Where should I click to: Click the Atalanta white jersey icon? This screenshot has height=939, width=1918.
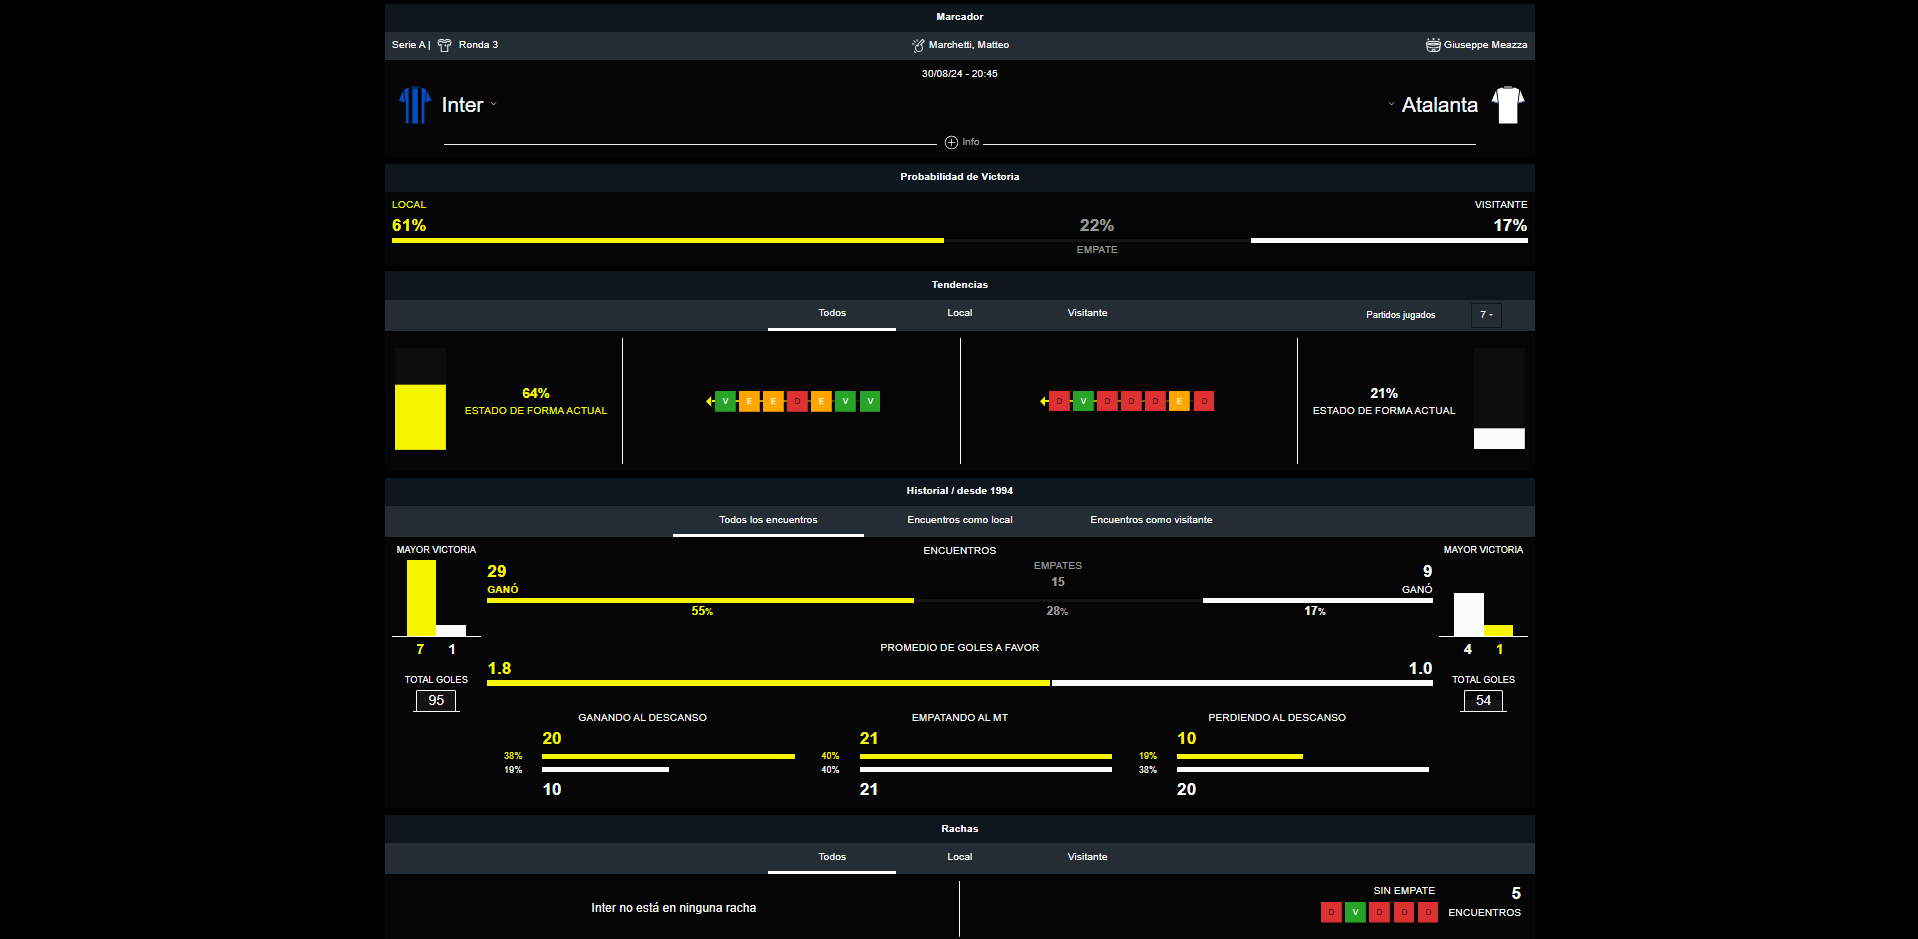(x=1507, y=105)
